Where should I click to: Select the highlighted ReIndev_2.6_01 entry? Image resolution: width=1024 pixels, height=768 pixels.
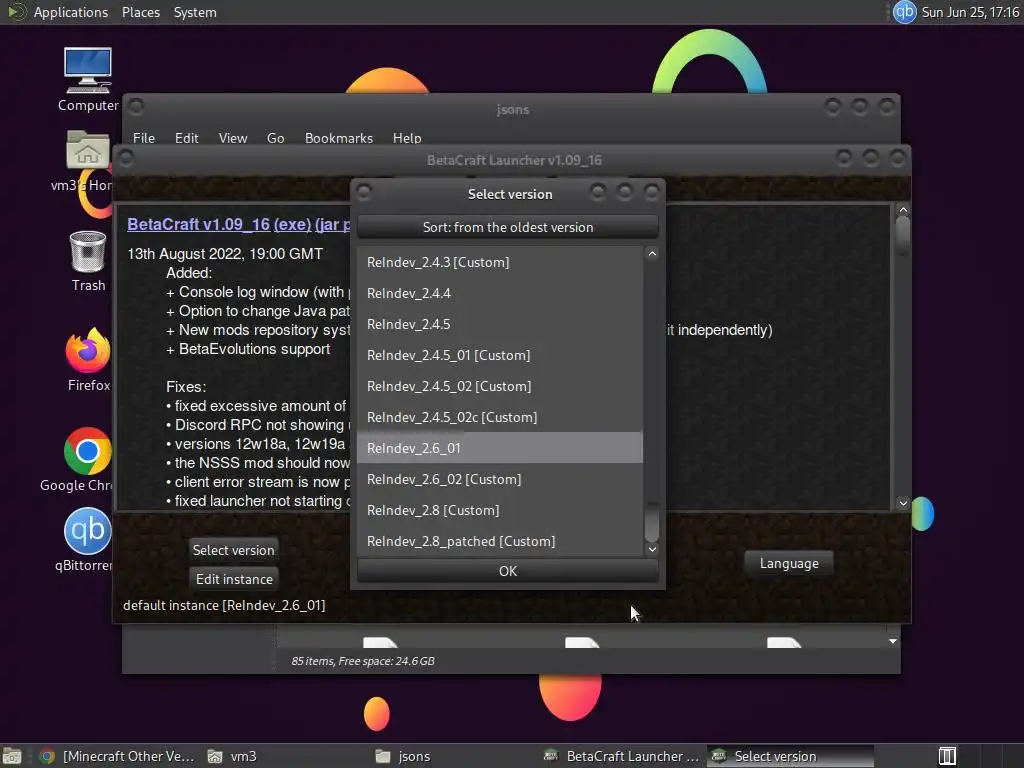coord(500,448)
